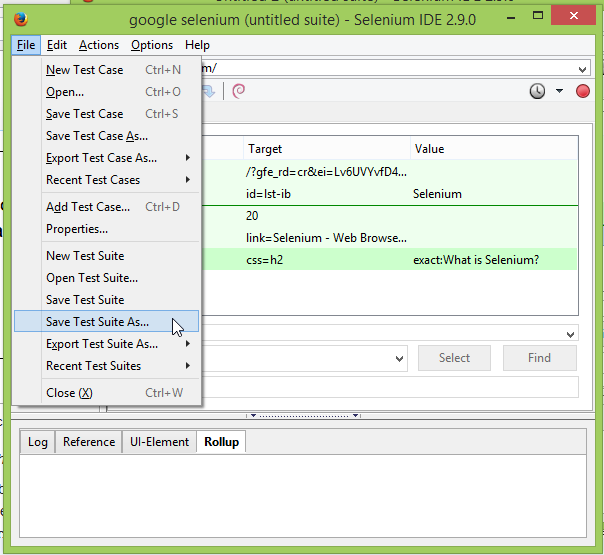
Task: Click the Value cell 'Selenium'
Action: (x=437, y=194)
